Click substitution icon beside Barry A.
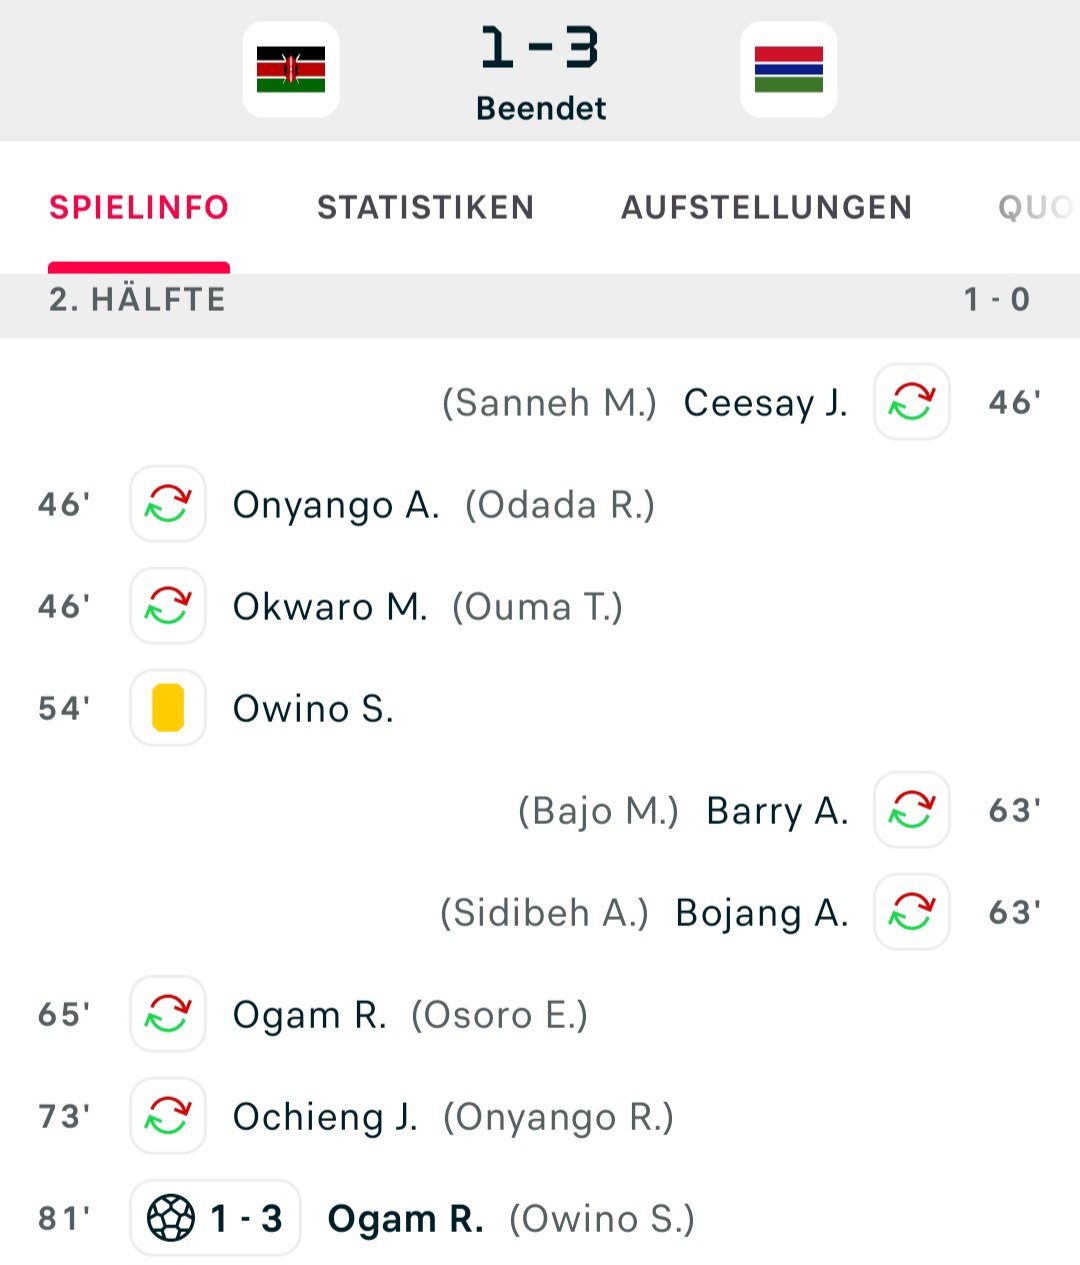 click(x=912, y=810)
